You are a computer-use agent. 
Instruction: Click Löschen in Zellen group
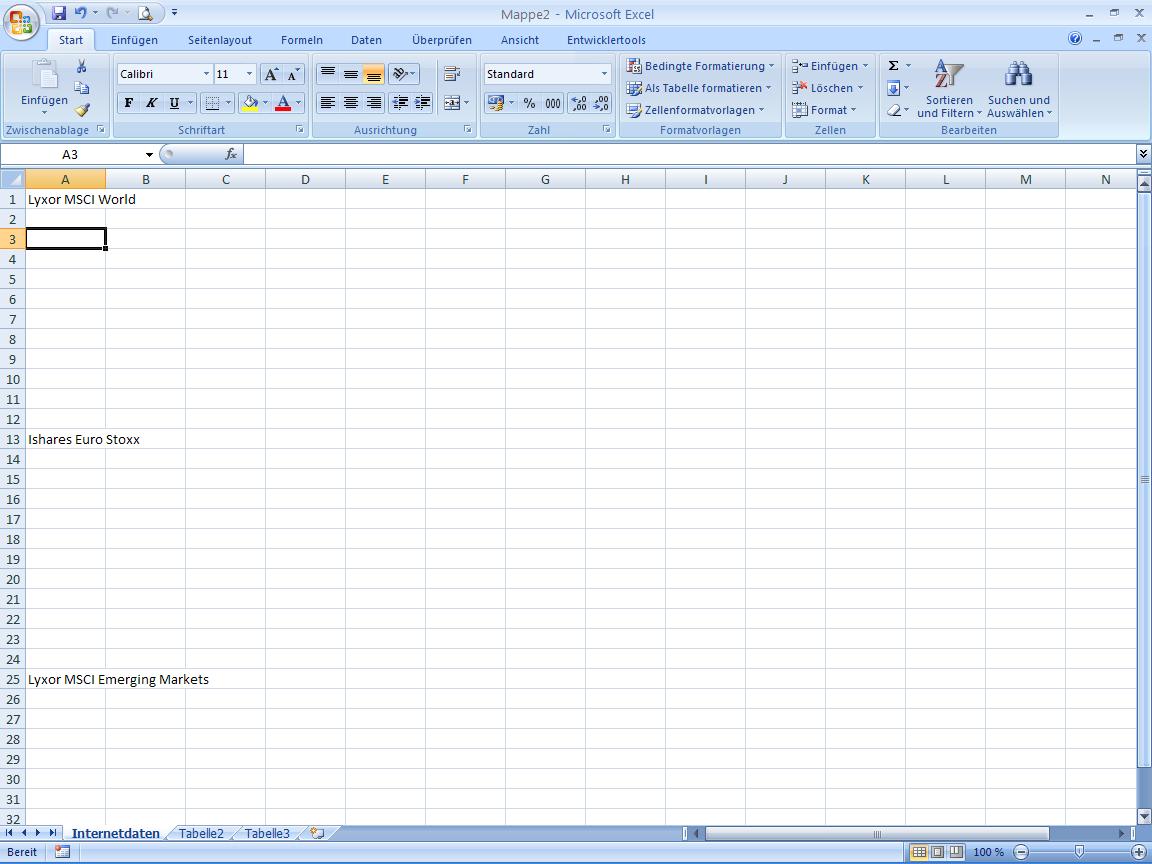(x=827, y=88)
